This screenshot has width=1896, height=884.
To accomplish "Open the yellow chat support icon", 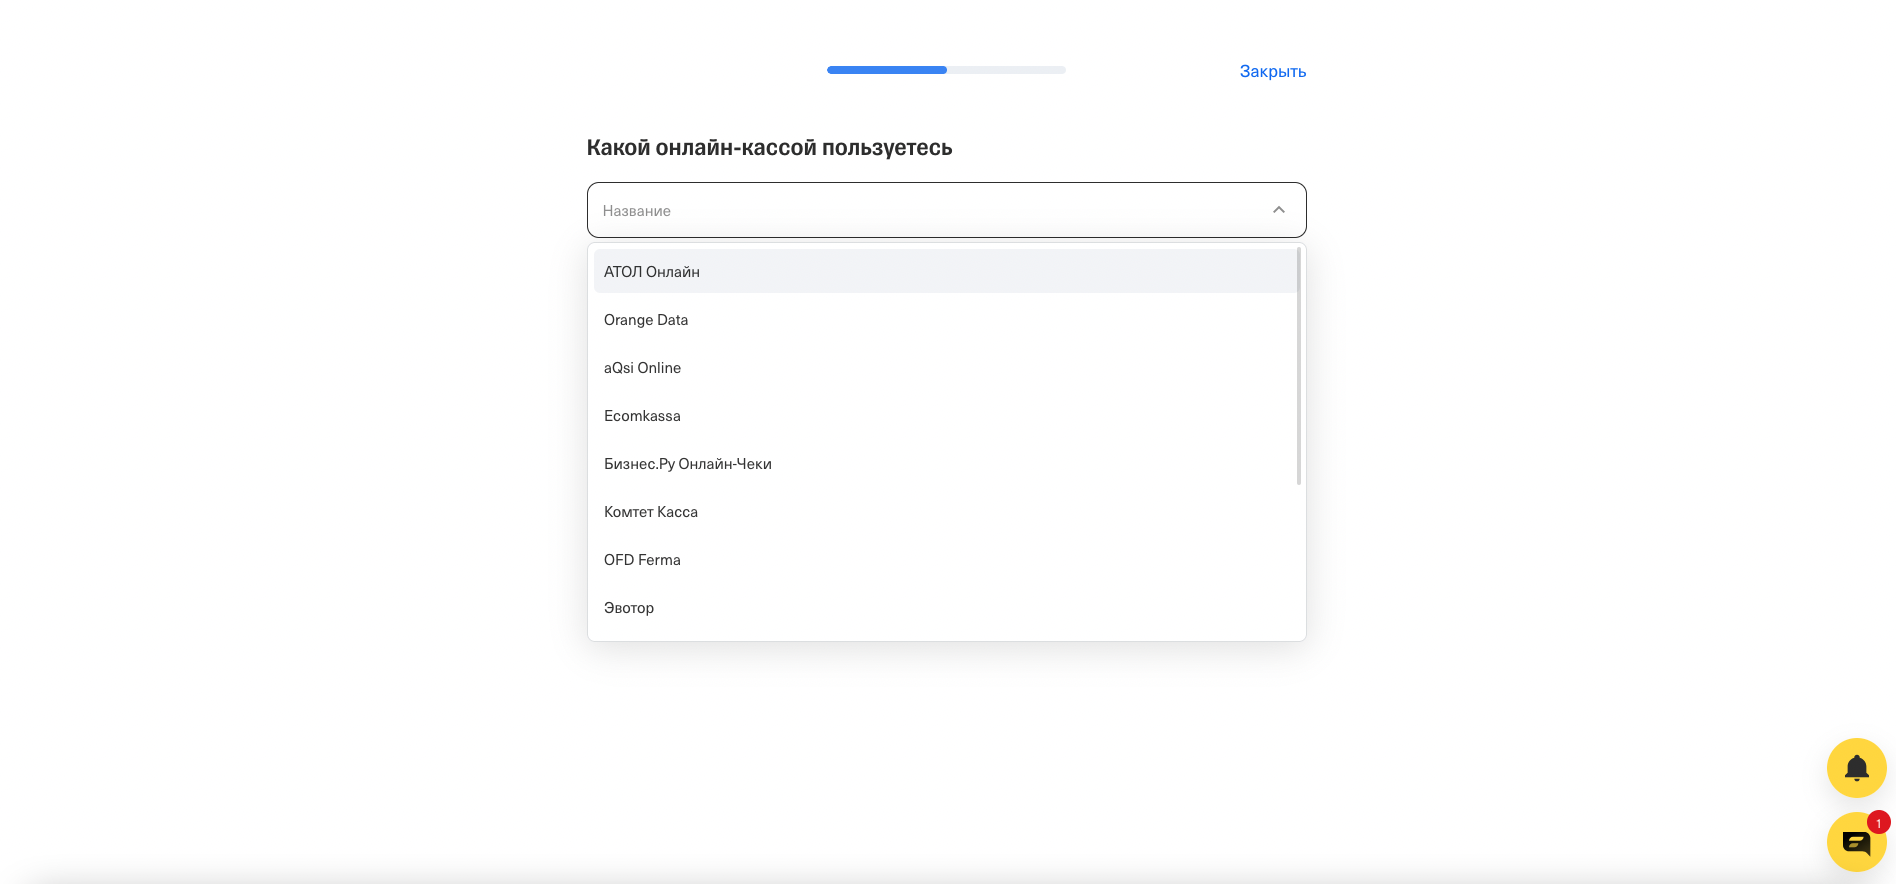I will point(1855,843).
